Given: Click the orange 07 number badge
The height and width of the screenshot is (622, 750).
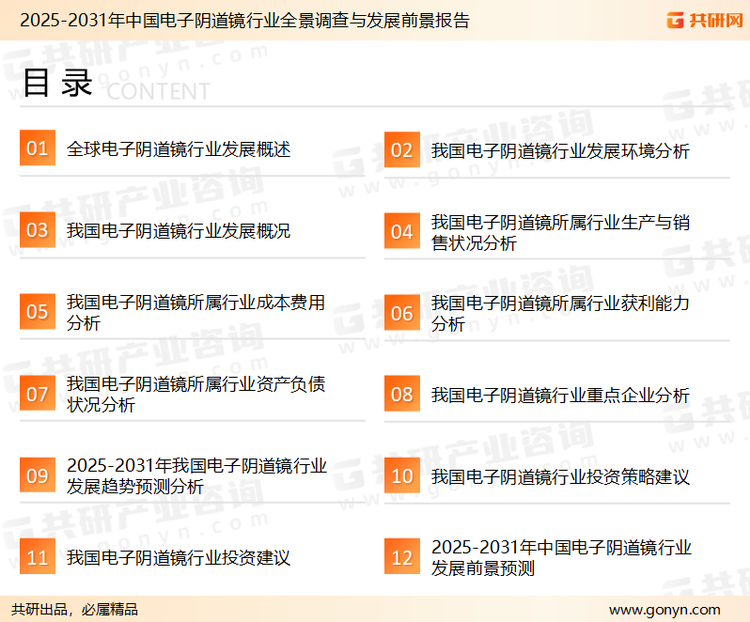Looking at the screenshot, I should coord(37,393).
